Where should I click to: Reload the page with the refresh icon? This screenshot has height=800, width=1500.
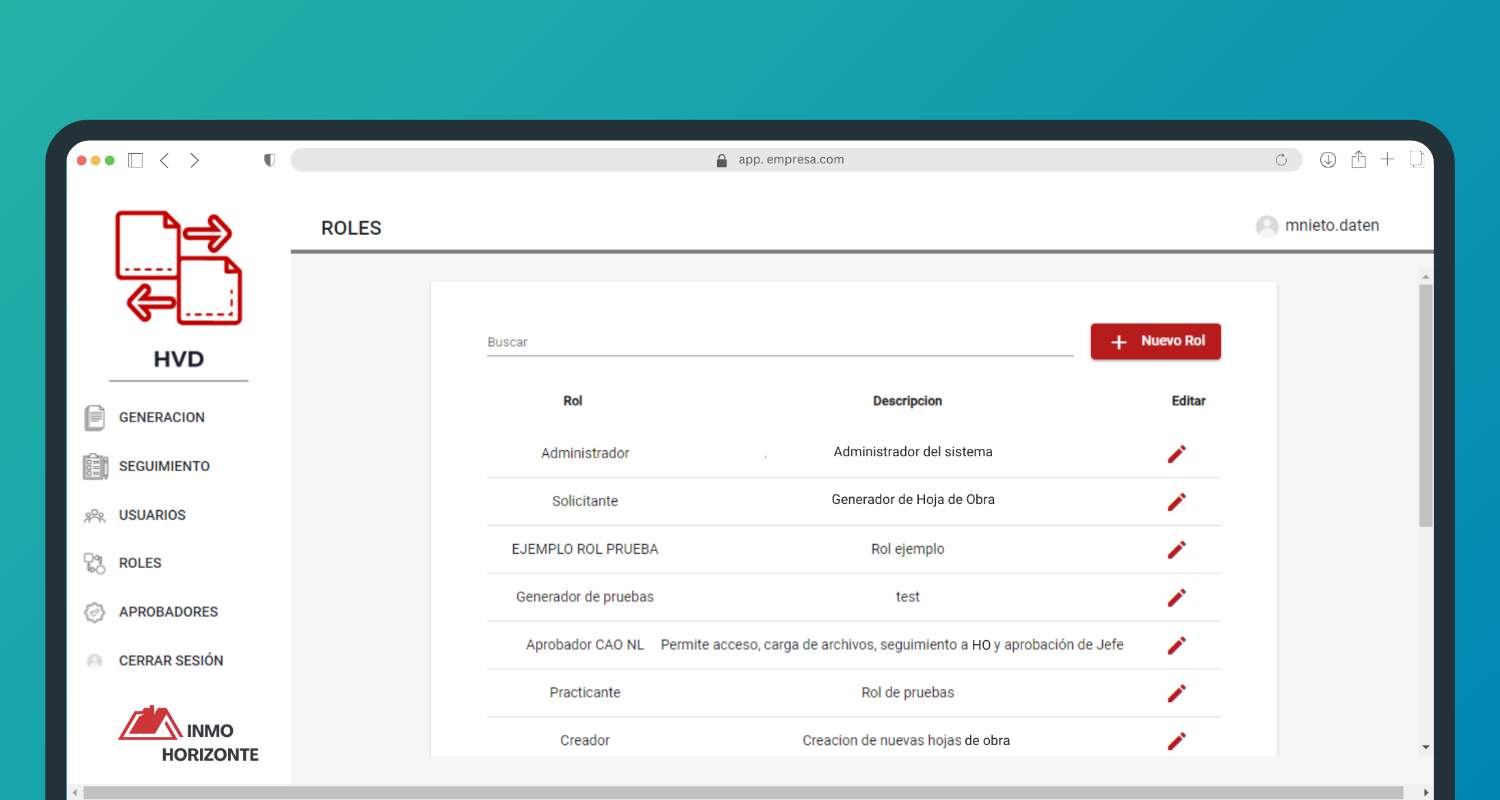pos(1281,160)
